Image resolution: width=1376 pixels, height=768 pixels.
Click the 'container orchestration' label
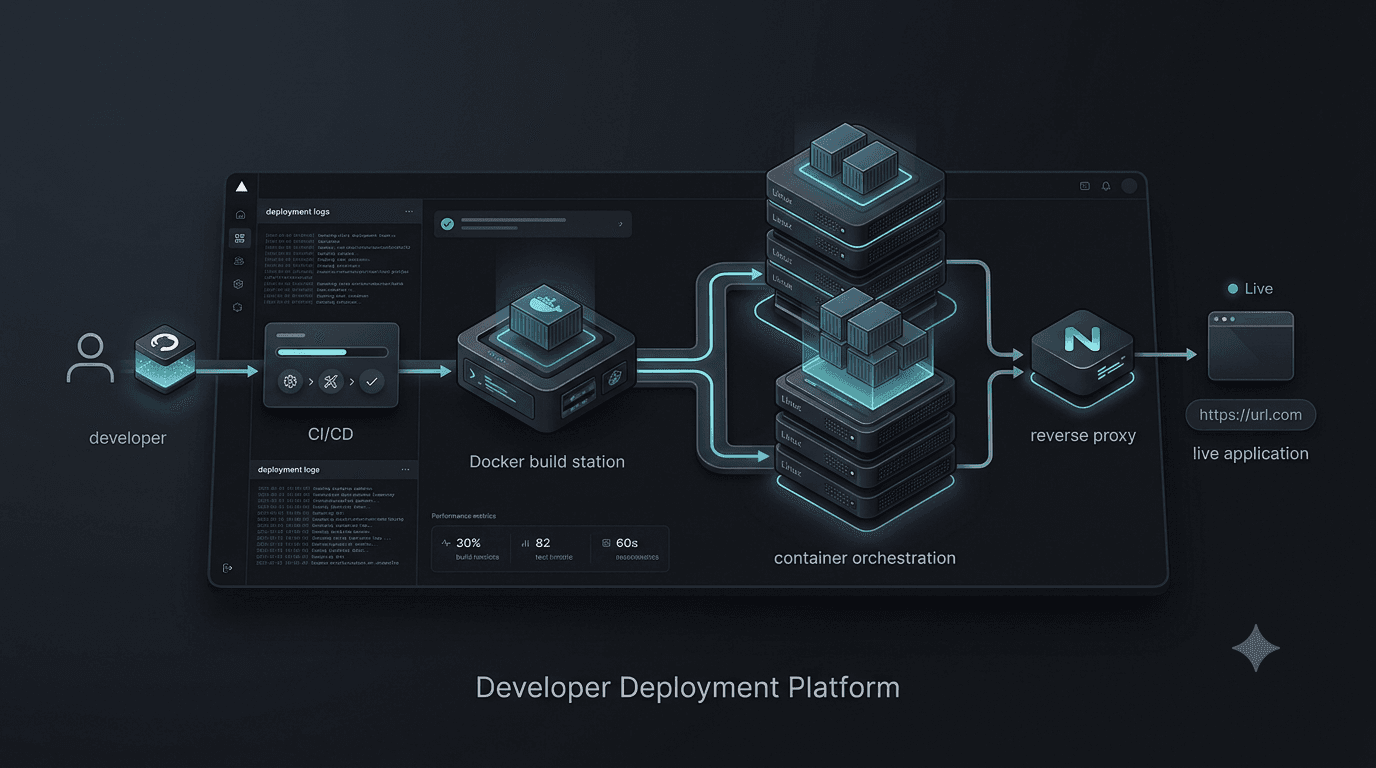pyautogui.click(x=865, y=558)
